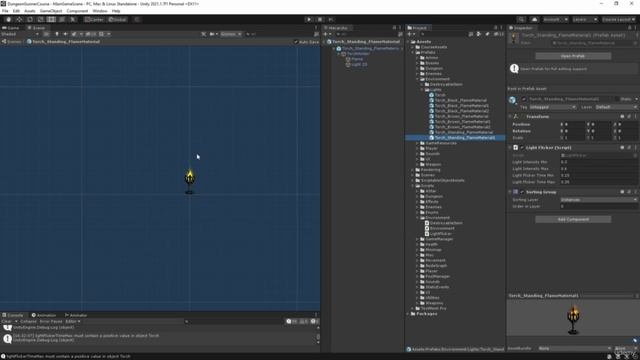Select the Torch prefab in Lights folder
Screen dimensions: 640x360
(x=440, y=95)
